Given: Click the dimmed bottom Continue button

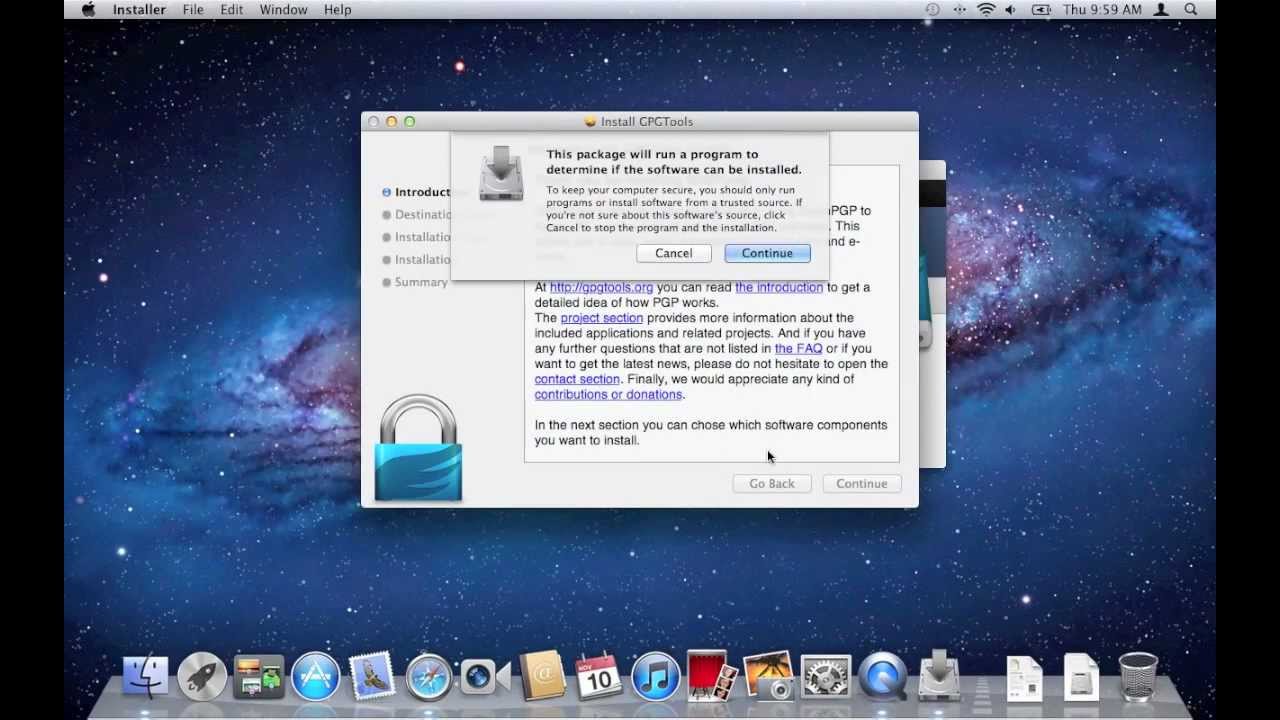Looking at the screenshot, I should (861, 483).
